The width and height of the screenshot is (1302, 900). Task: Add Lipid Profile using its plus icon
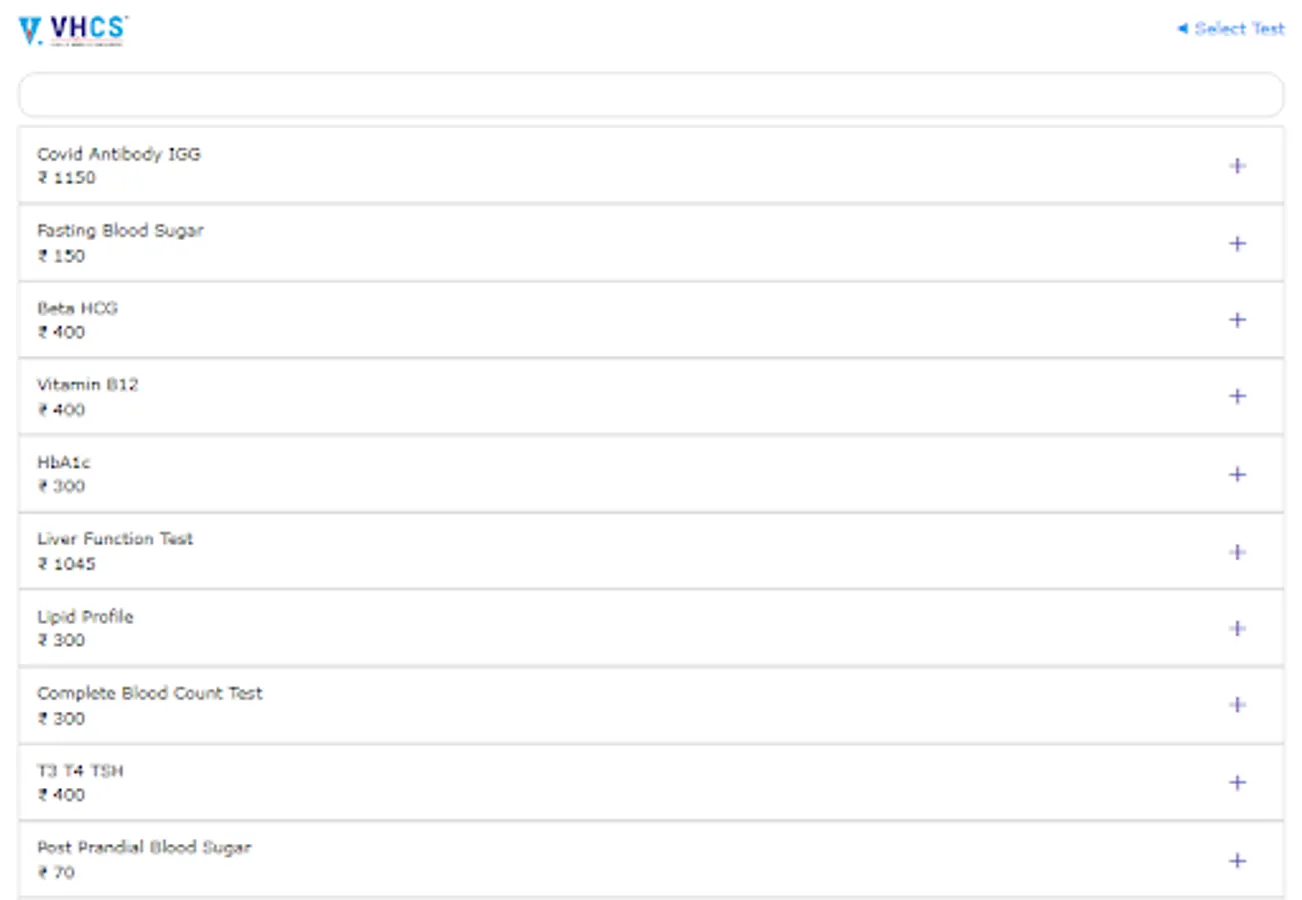[1237, 628]
